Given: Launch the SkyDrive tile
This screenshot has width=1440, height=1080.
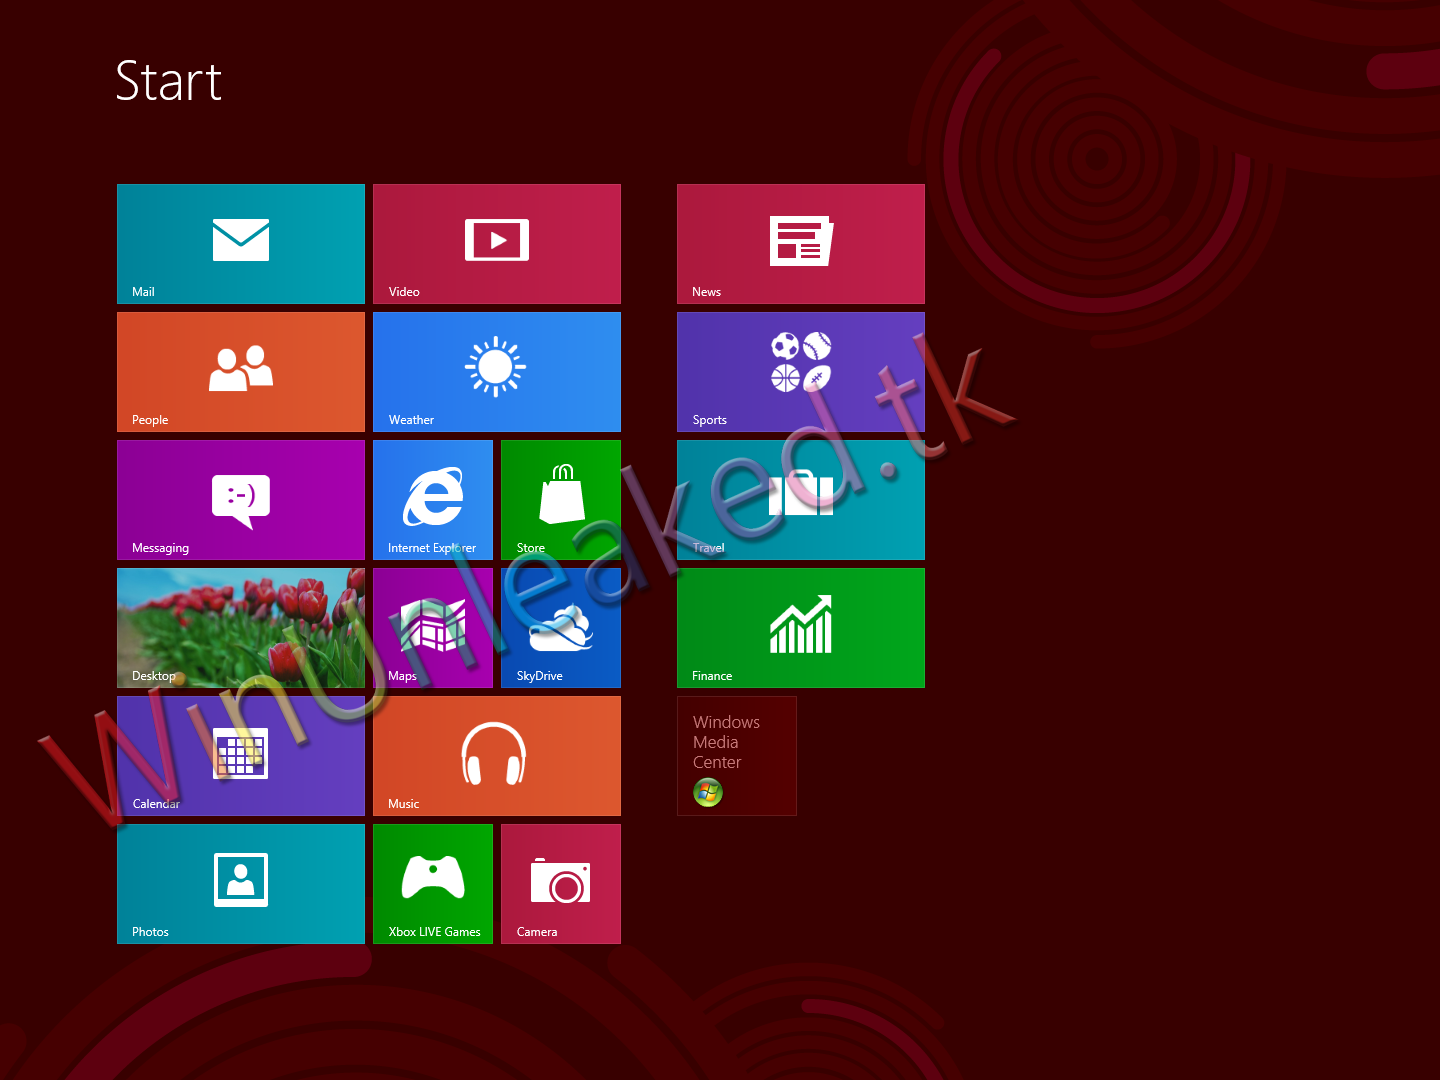Looking at the screenshot, I should click(x=561, y=628).
